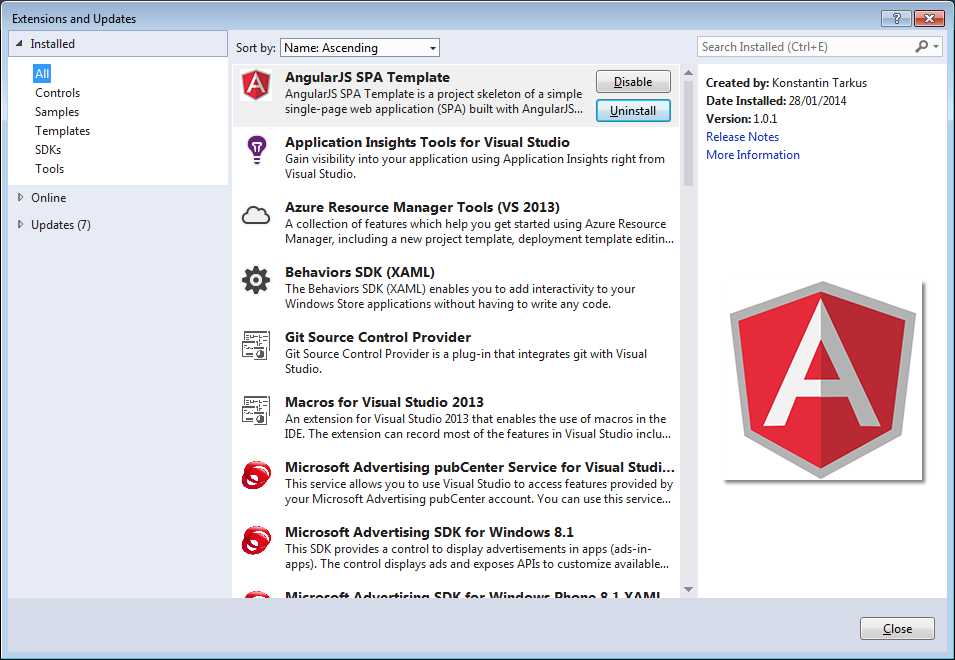Click the AngularJS SPA Template shield icon
This screenshot has width=955, height=660.
click(x=256, y=85)
